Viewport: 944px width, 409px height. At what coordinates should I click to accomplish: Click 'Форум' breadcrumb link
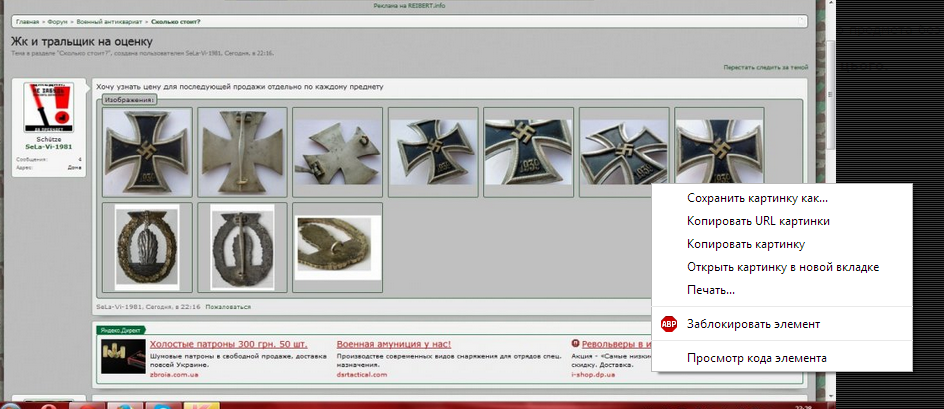[x=57, y=22]
